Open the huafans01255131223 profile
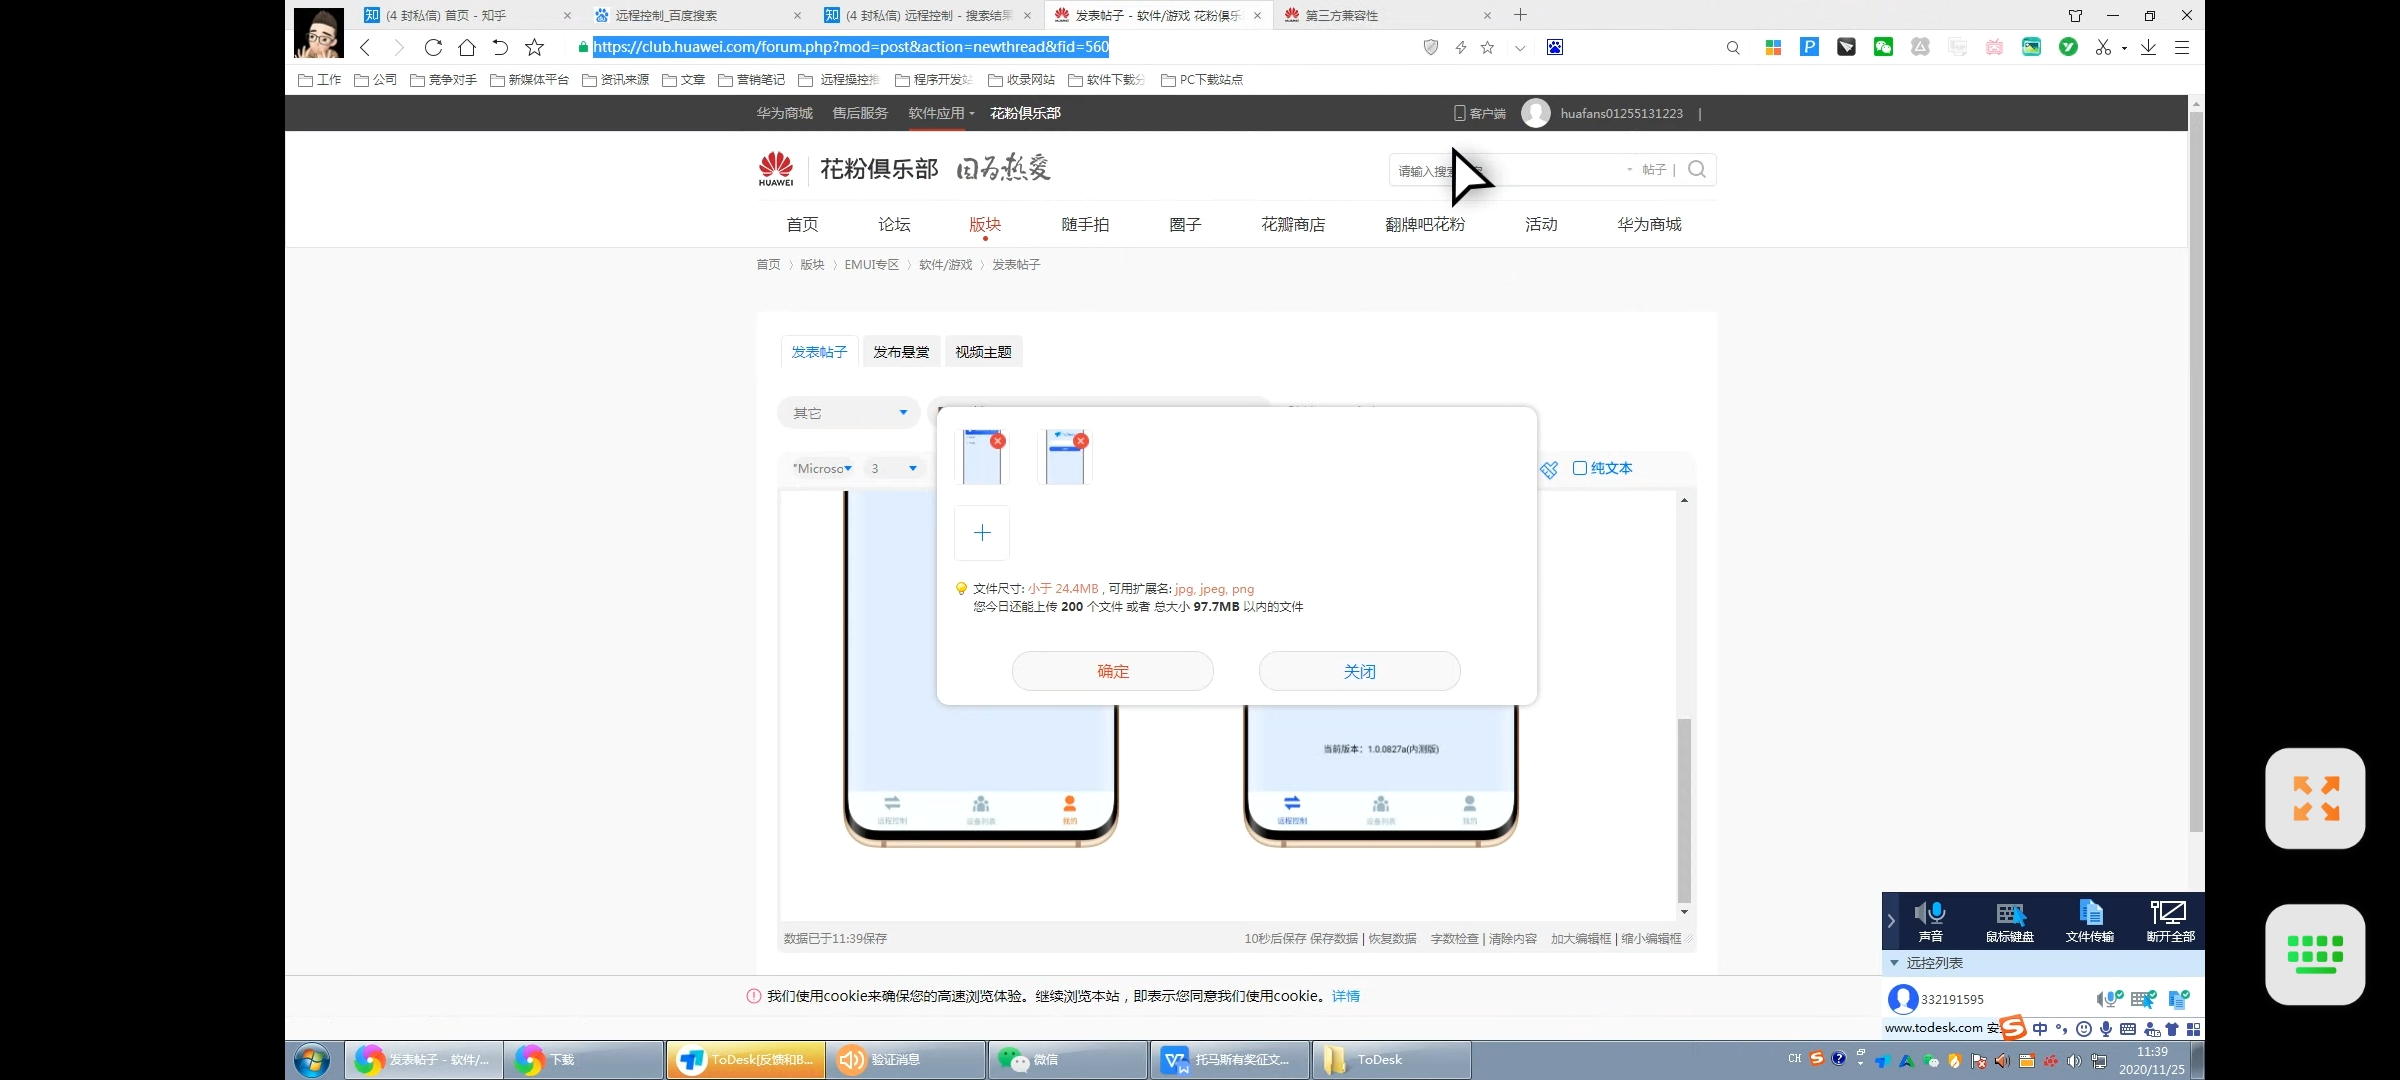 pos(1621,113)
